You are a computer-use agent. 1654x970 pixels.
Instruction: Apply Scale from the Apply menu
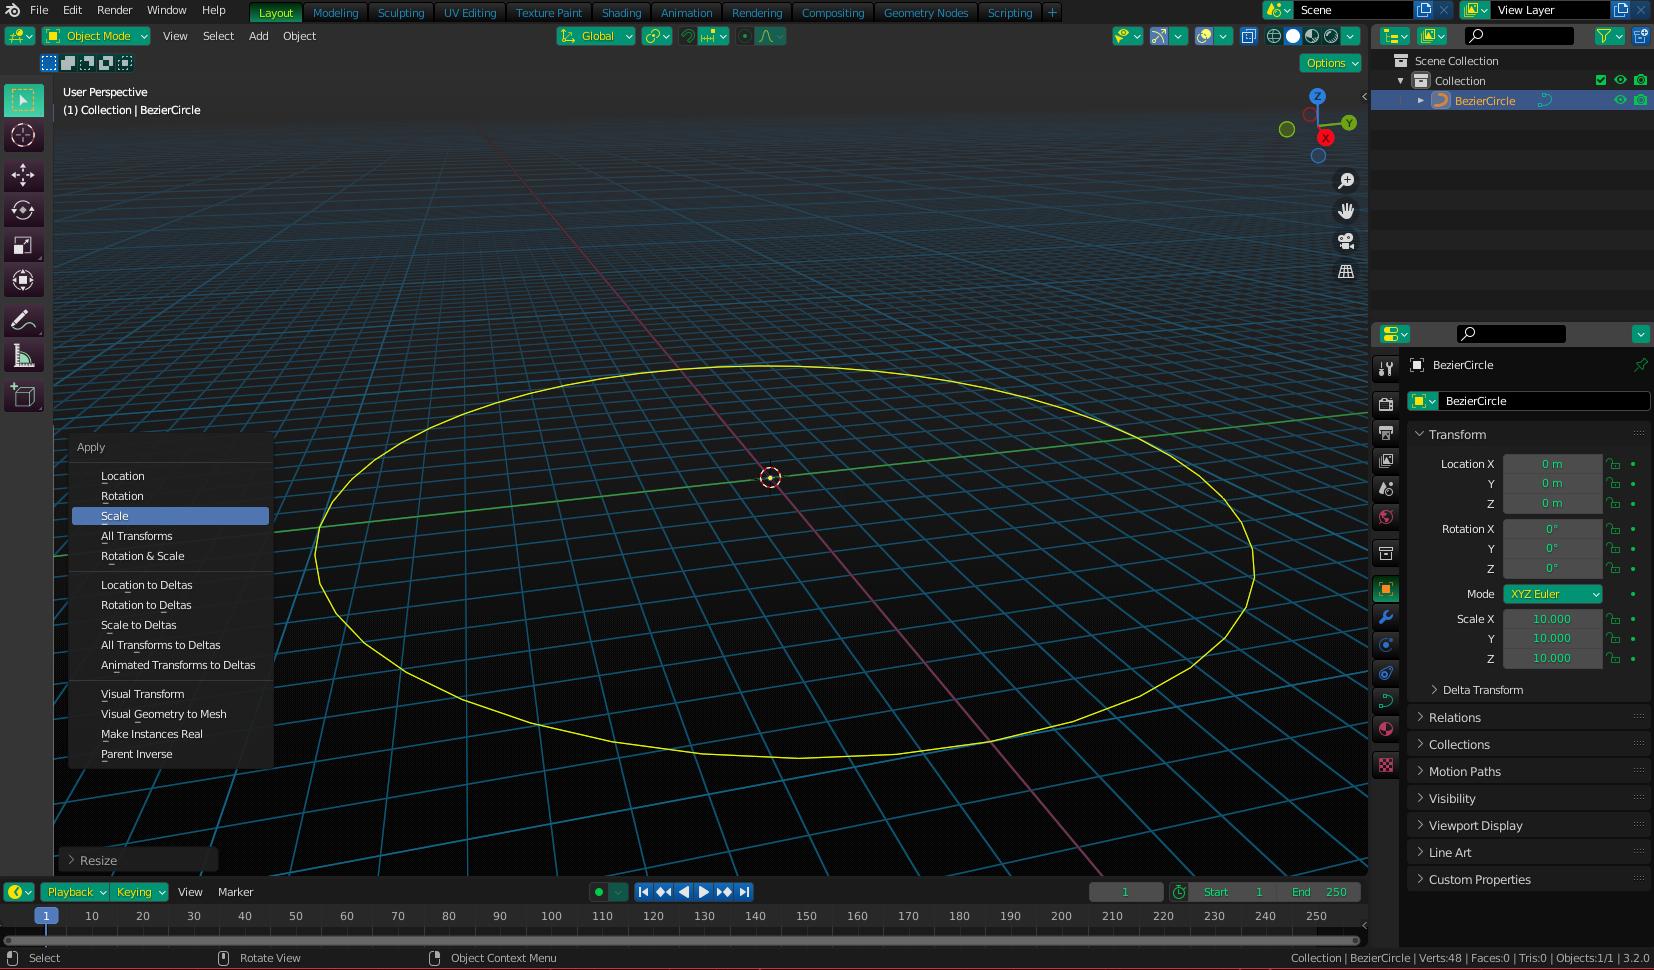170,516
